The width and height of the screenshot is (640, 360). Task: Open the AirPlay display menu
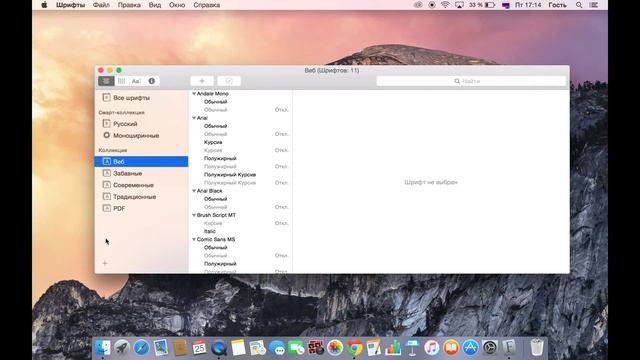[459, 5]
